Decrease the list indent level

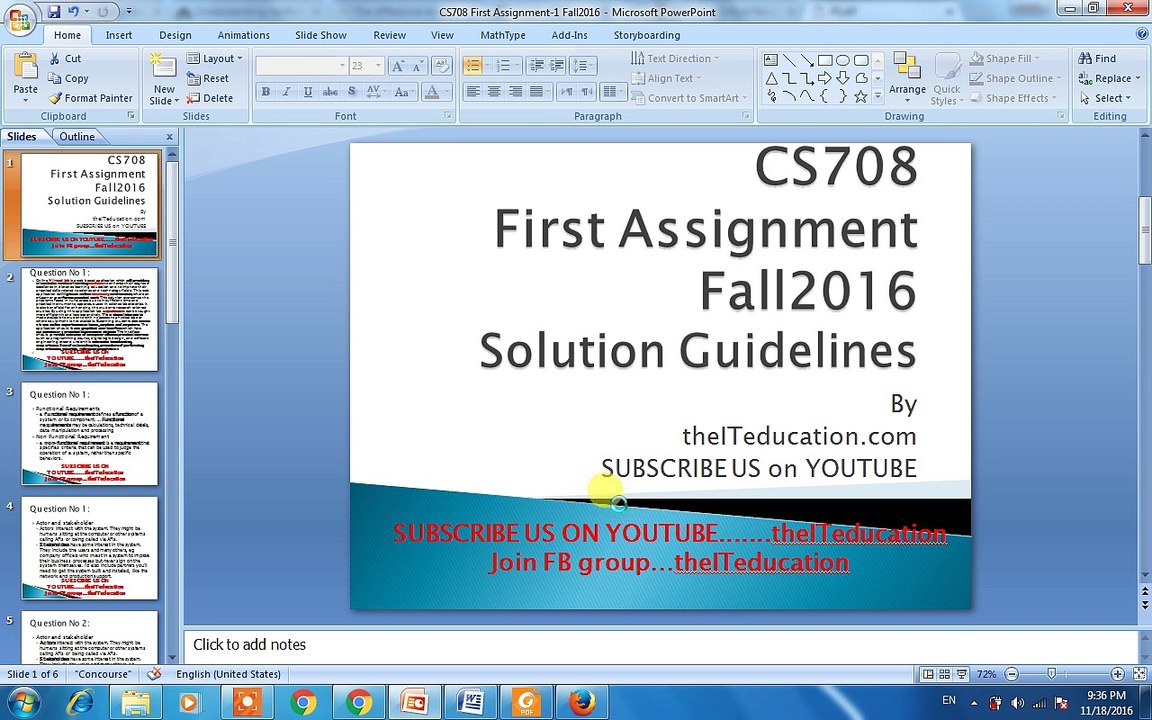[537, 65]
